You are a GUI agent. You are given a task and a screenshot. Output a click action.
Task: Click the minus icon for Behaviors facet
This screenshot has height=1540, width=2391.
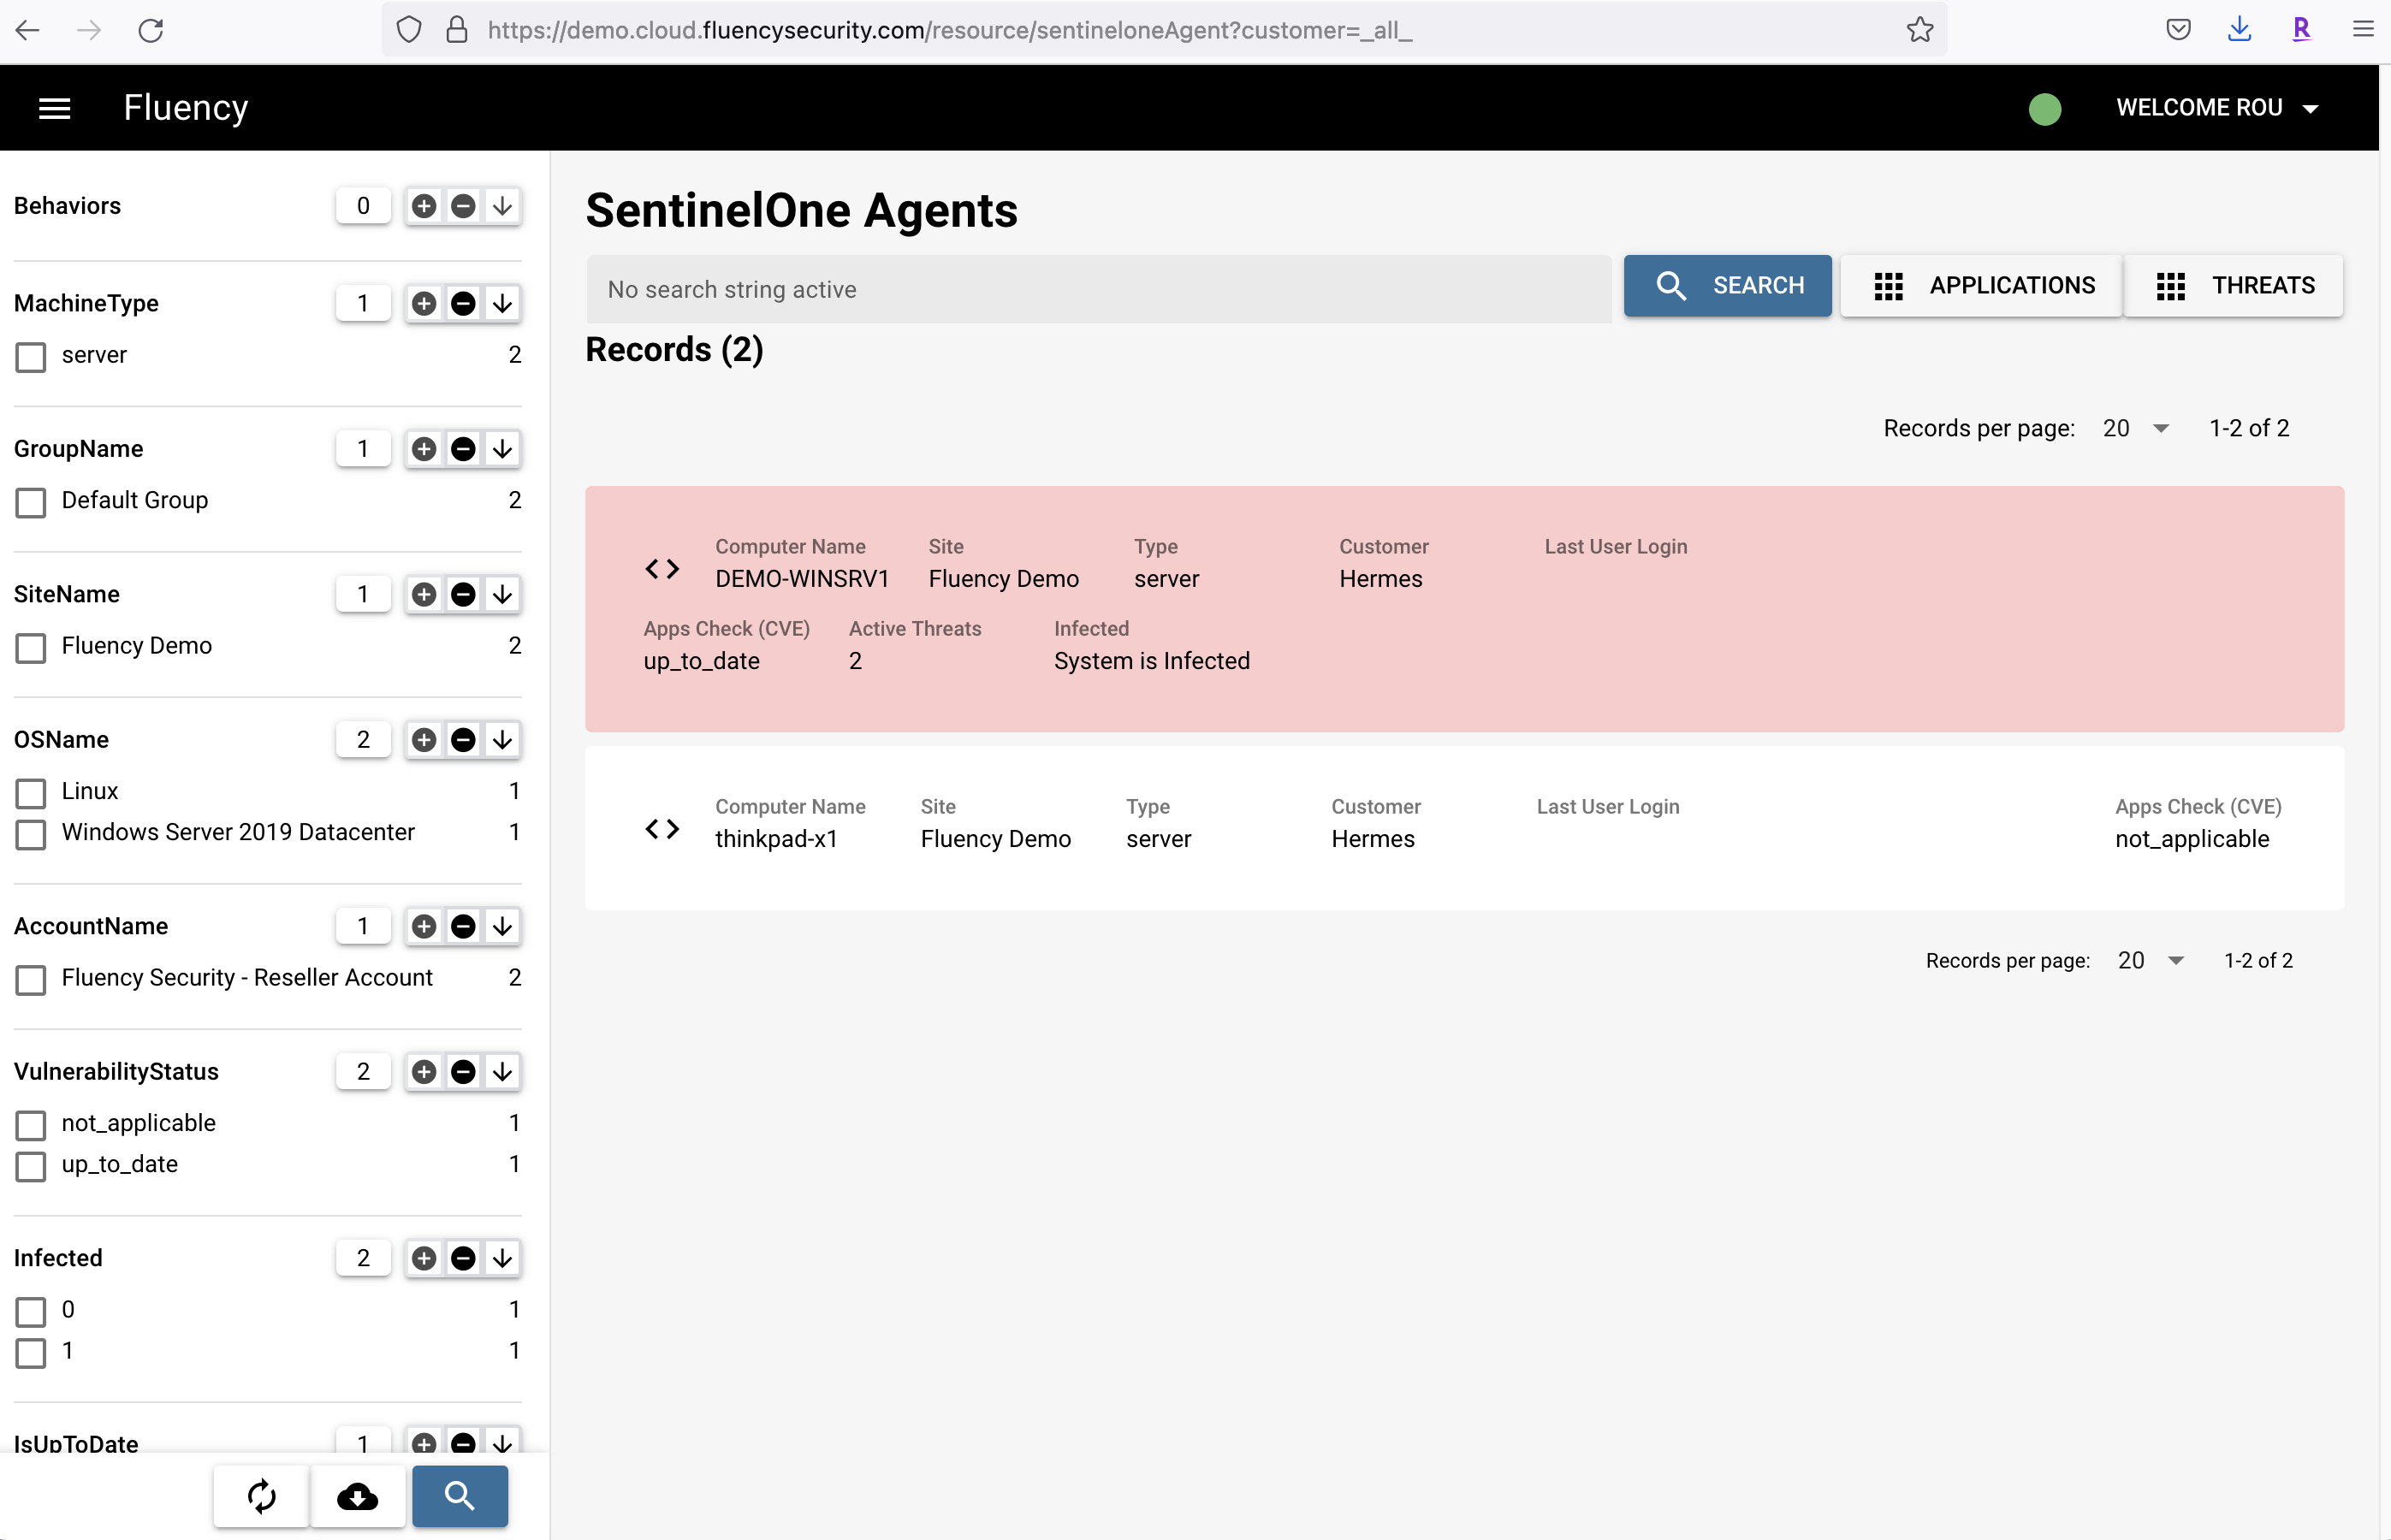[x=463, y=206]
